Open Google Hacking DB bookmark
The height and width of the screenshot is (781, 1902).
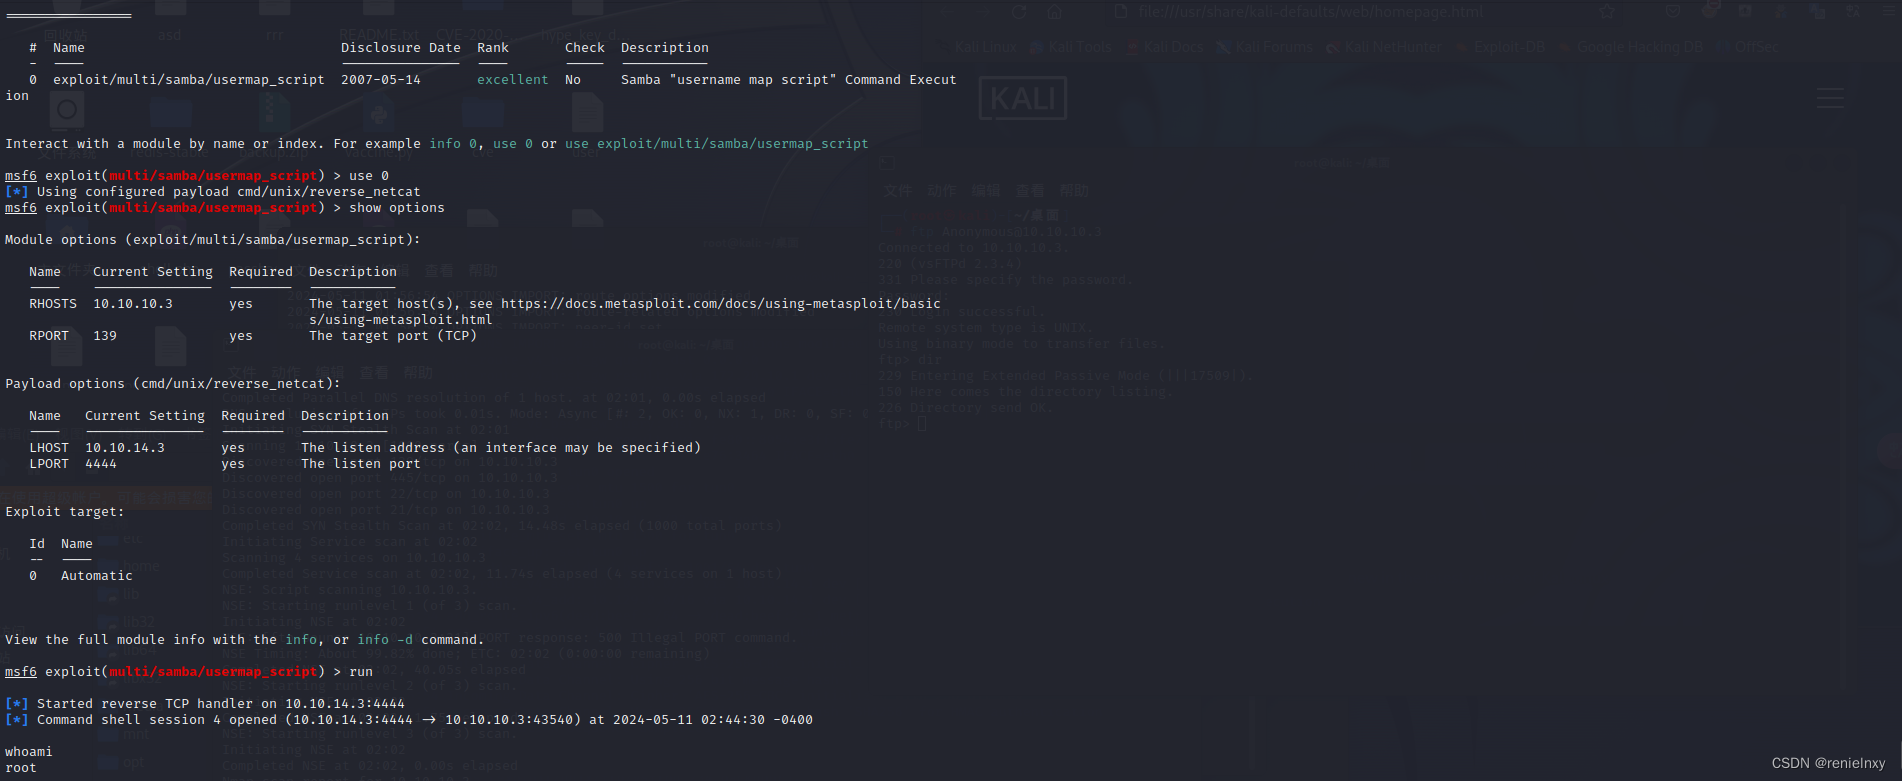pyautogui.click(x=1631, y=47)
